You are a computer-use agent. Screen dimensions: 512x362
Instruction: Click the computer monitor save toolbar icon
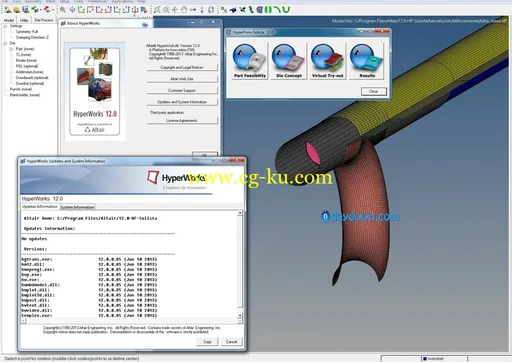(x=25, y=10)
